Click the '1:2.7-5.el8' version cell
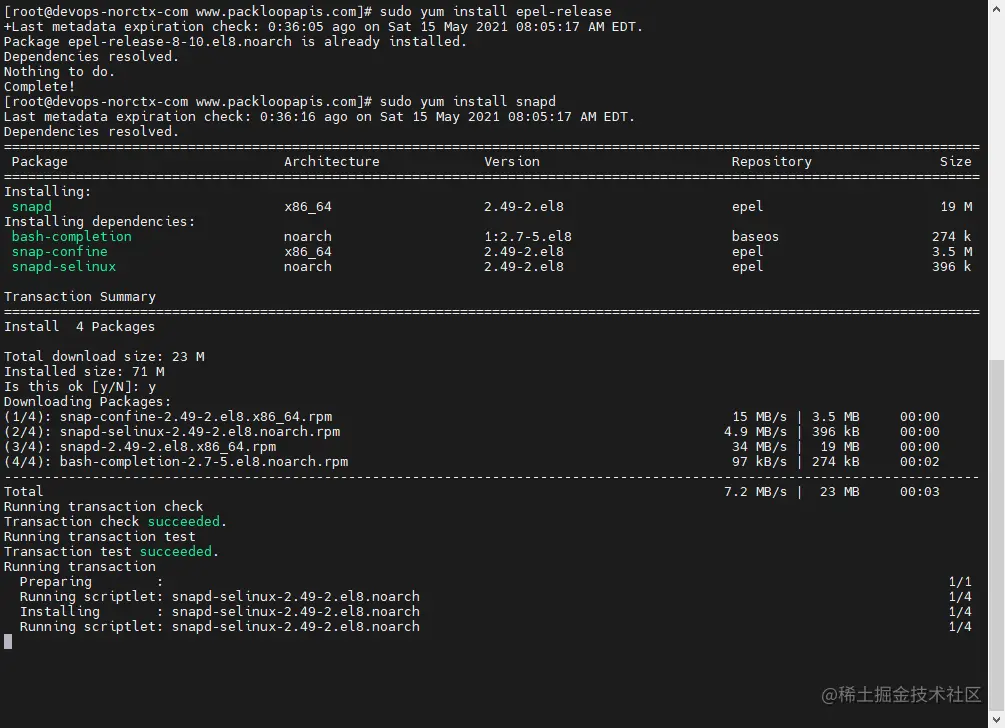Viewport: 1005px width, 728px height. (527, 236)
